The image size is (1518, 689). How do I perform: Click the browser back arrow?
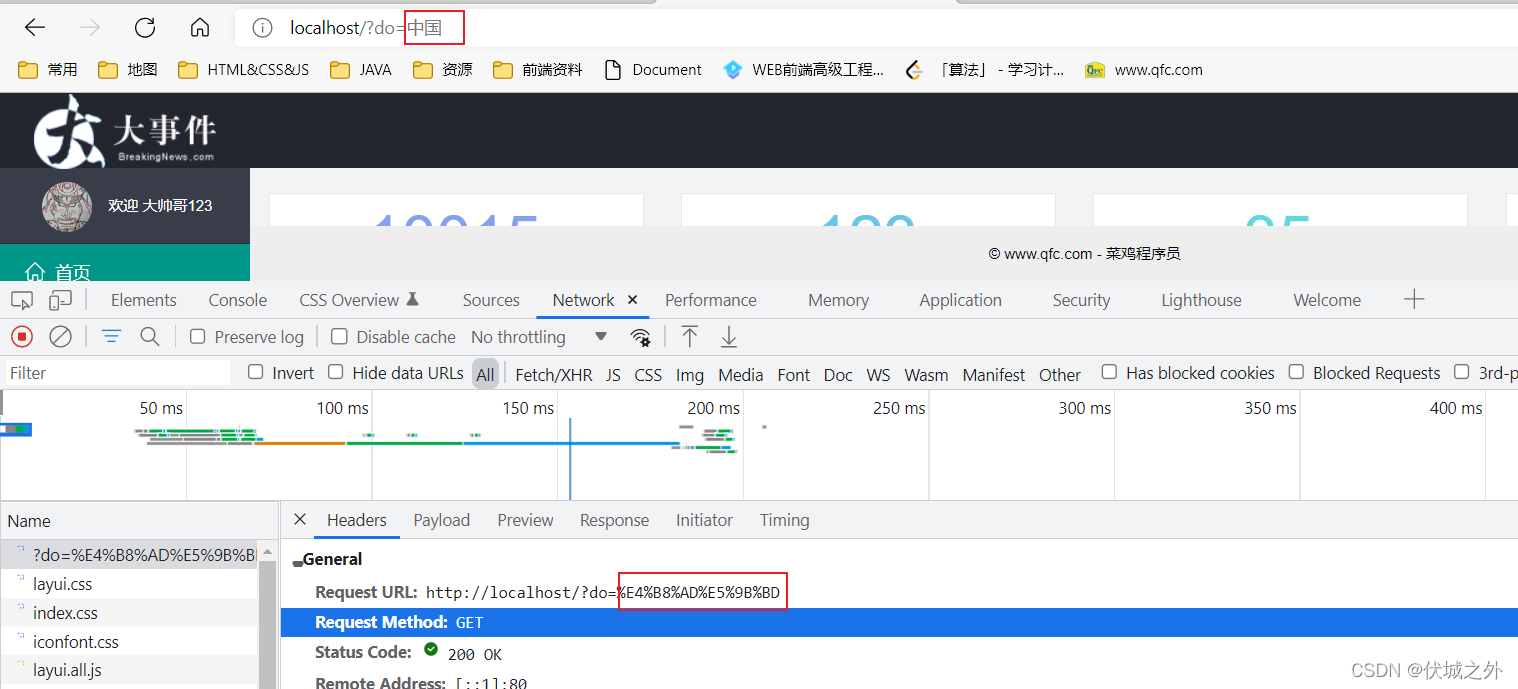click(x=35, y=28)
